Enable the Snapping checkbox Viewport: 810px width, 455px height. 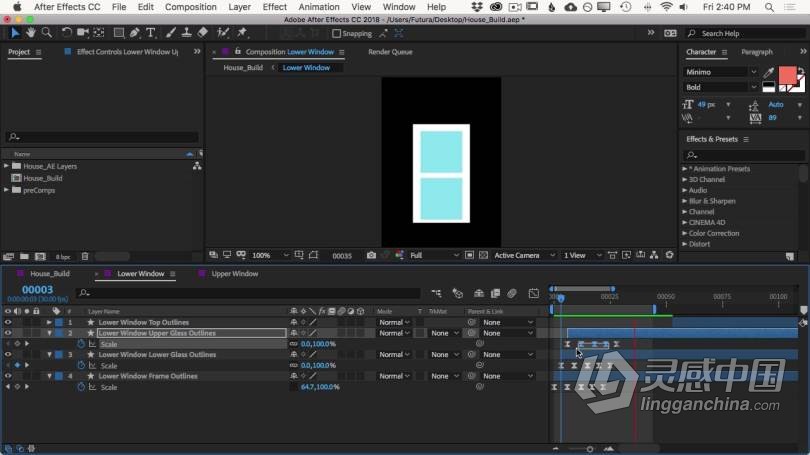[334, 33]
